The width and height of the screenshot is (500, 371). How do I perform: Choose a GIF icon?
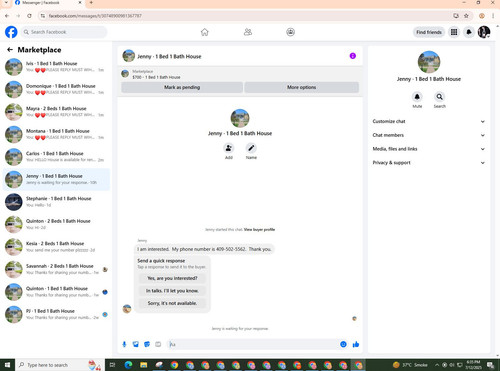tap(158, 344)
